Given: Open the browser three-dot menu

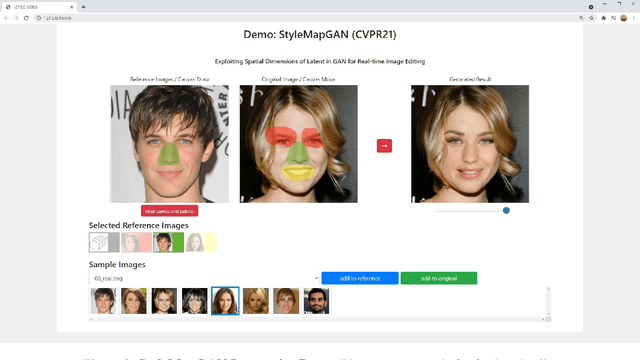Looking at the screenshot, I should [x=634, y=18].
